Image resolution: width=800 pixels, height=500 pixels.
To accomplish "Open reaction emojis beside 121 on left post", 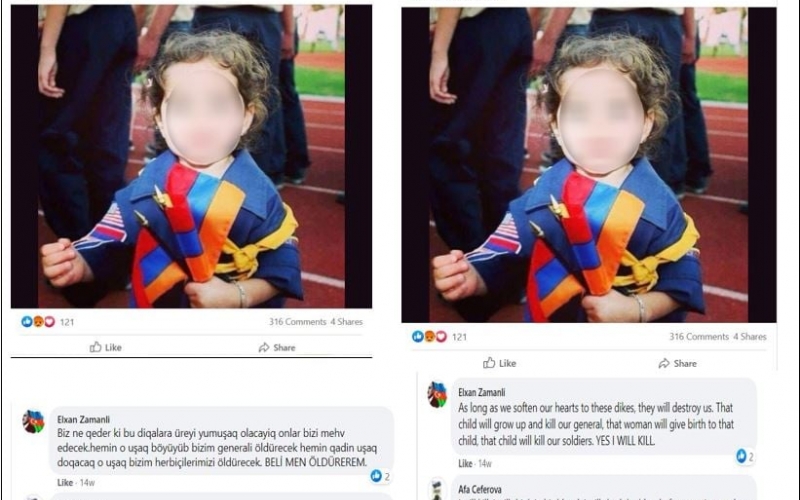I will pyautogui.click(x=38, y=321).
